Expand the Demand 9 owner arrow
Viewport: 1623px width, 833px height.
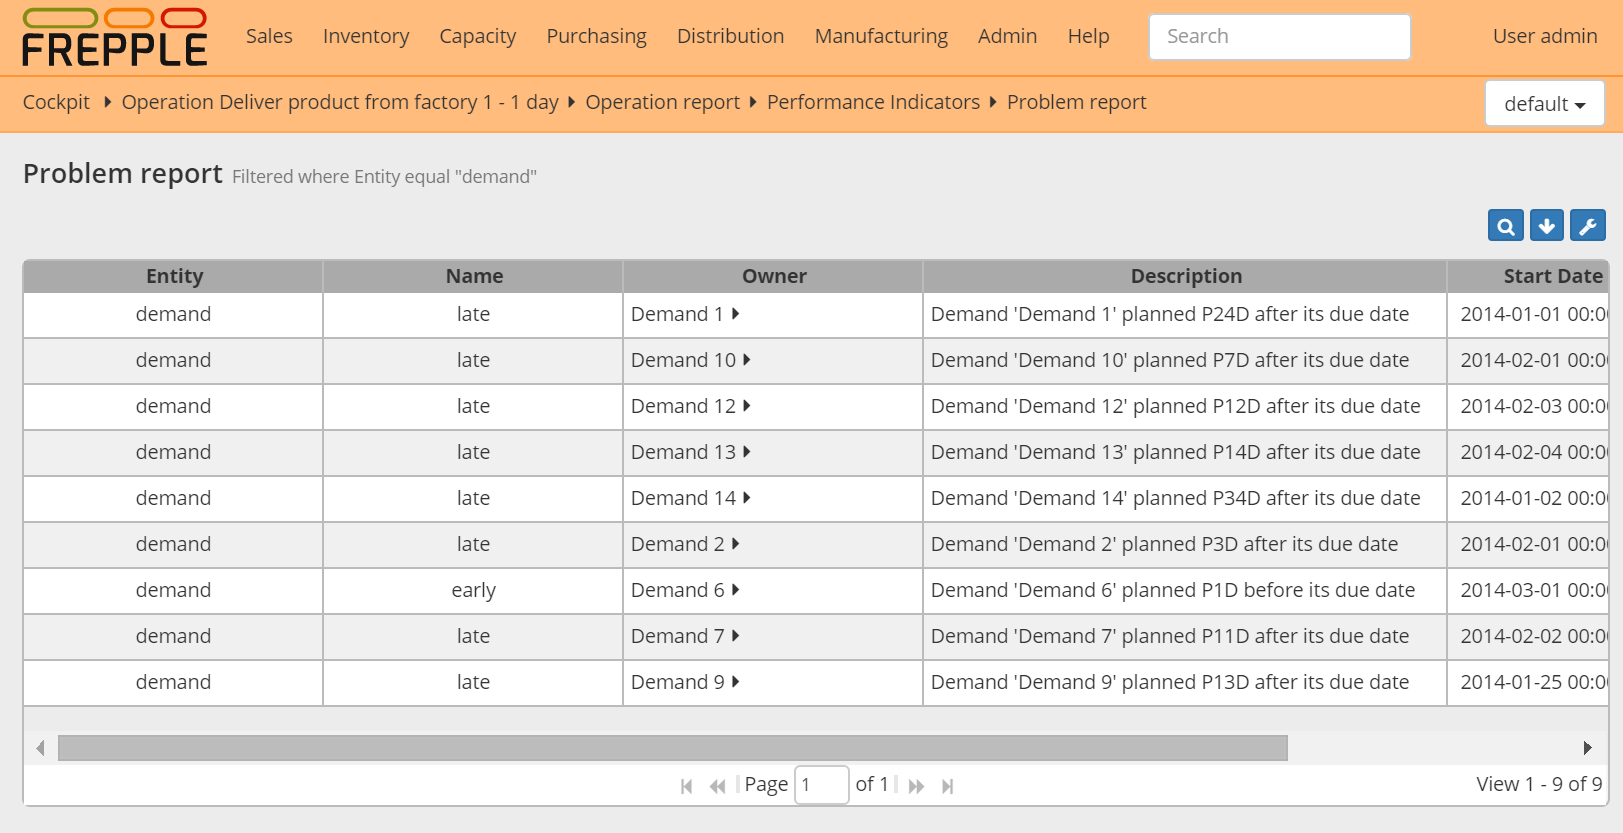click(736, 682)
